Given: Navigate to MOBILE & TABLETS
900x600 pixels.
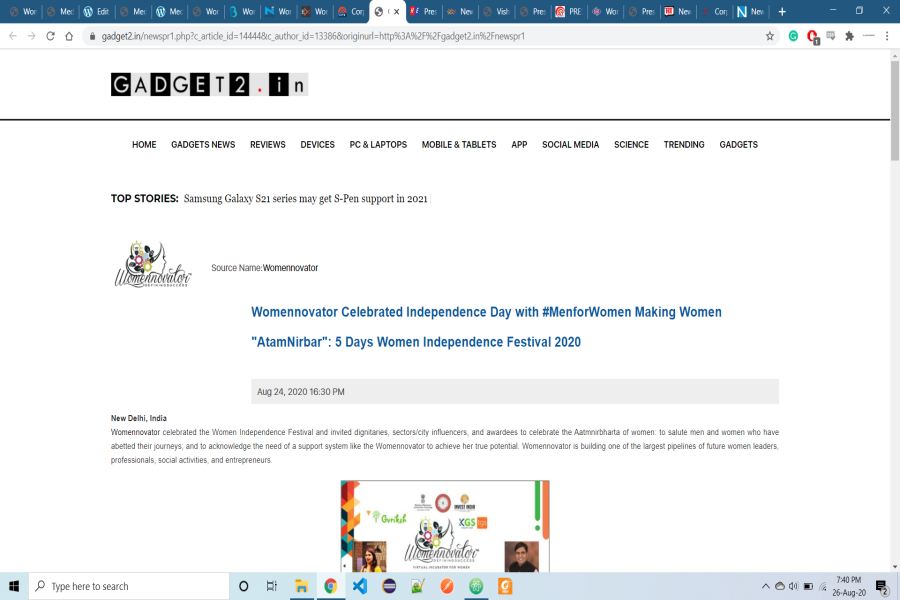Looking at the screenshot, I should tap(459, 145).
